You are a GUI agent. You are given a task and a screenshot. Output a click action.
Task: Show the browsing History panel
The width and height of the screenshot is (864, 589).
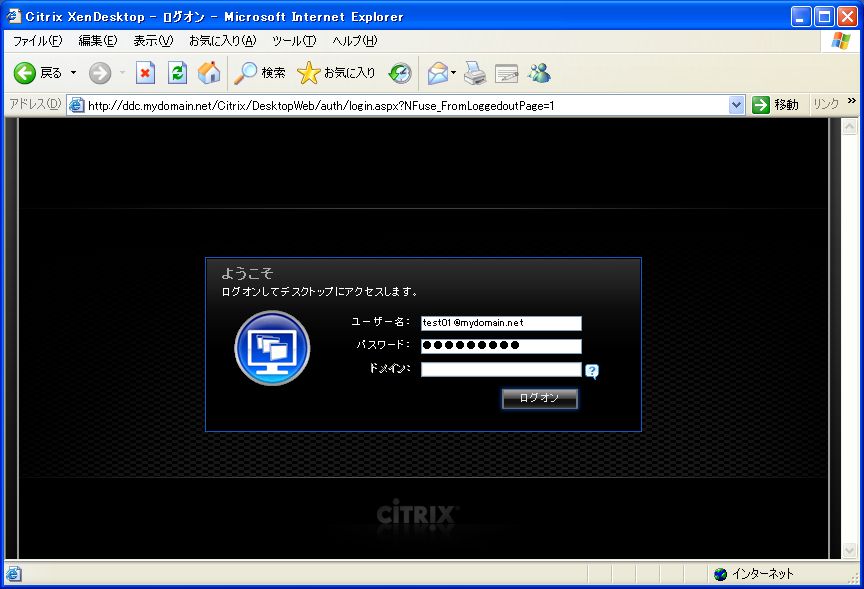[x=400, y=73]
